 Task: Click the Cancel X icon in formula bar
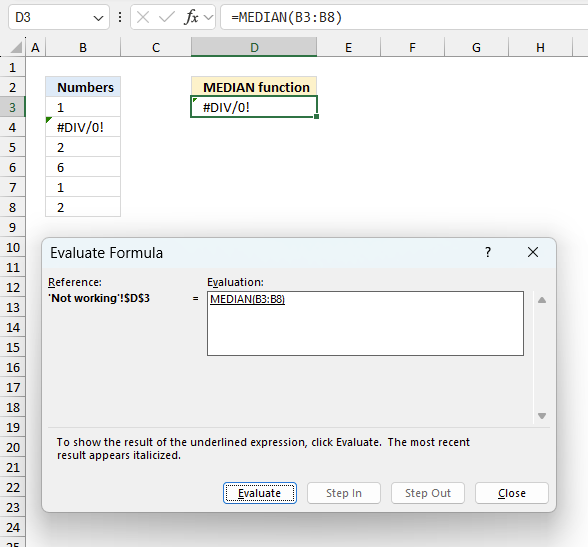coord(143,17)
